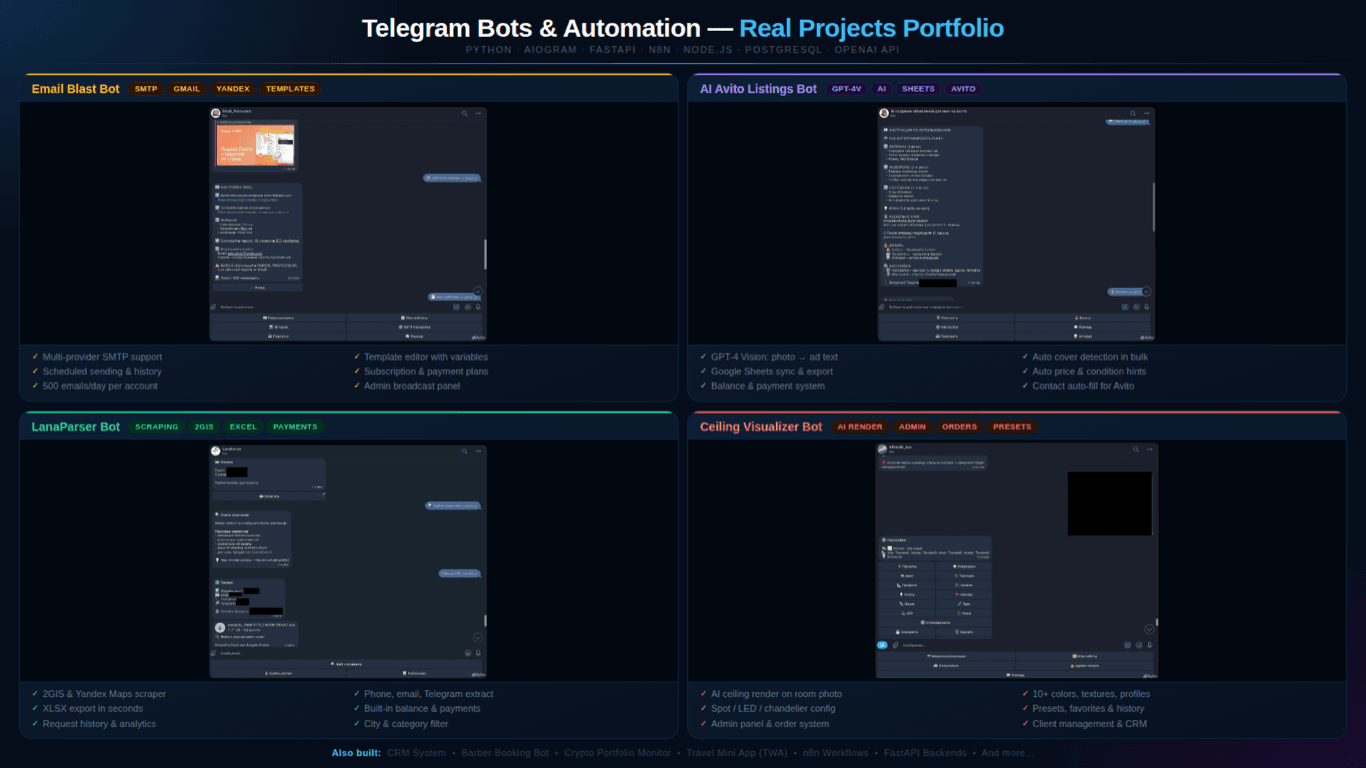Click message input field in Ceiling Visualizer chat
Screen dimensions: 1366x768
pyautogui.click(x=1010, y=645)
